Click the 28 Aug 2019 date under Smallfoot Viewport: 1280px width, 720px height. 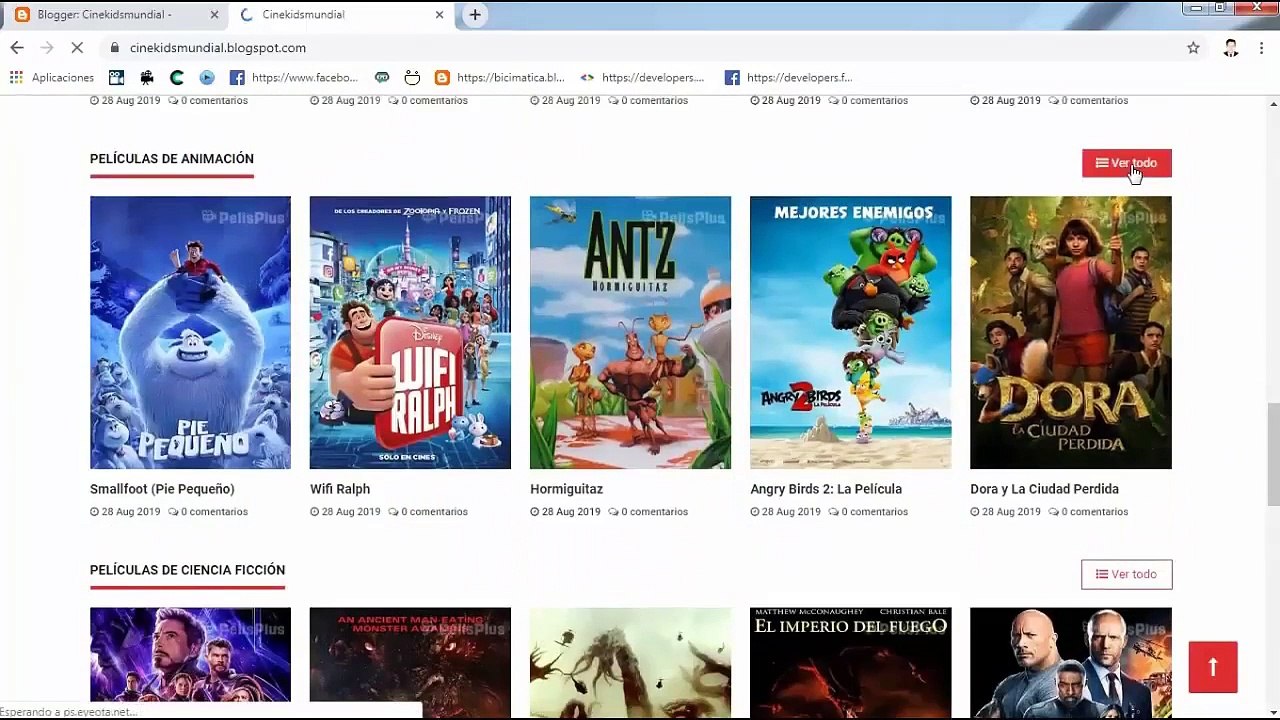(125, 511)
